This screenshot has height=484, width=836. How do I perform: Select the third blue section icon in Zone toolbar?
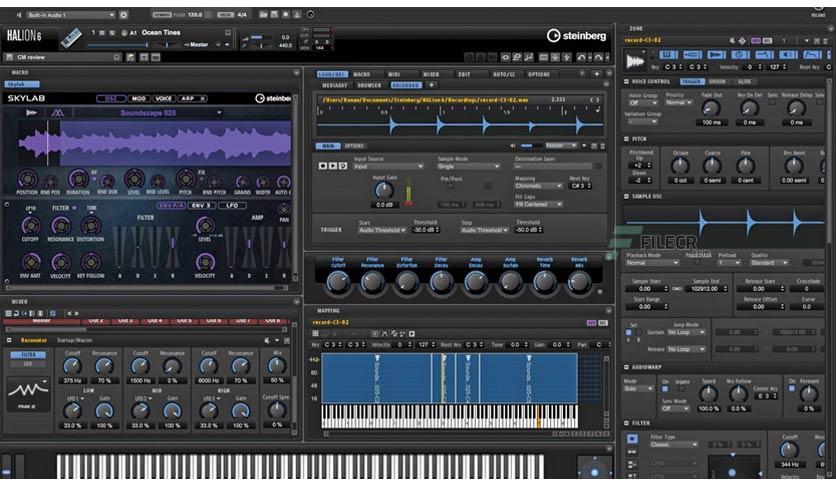coord(716,54)
